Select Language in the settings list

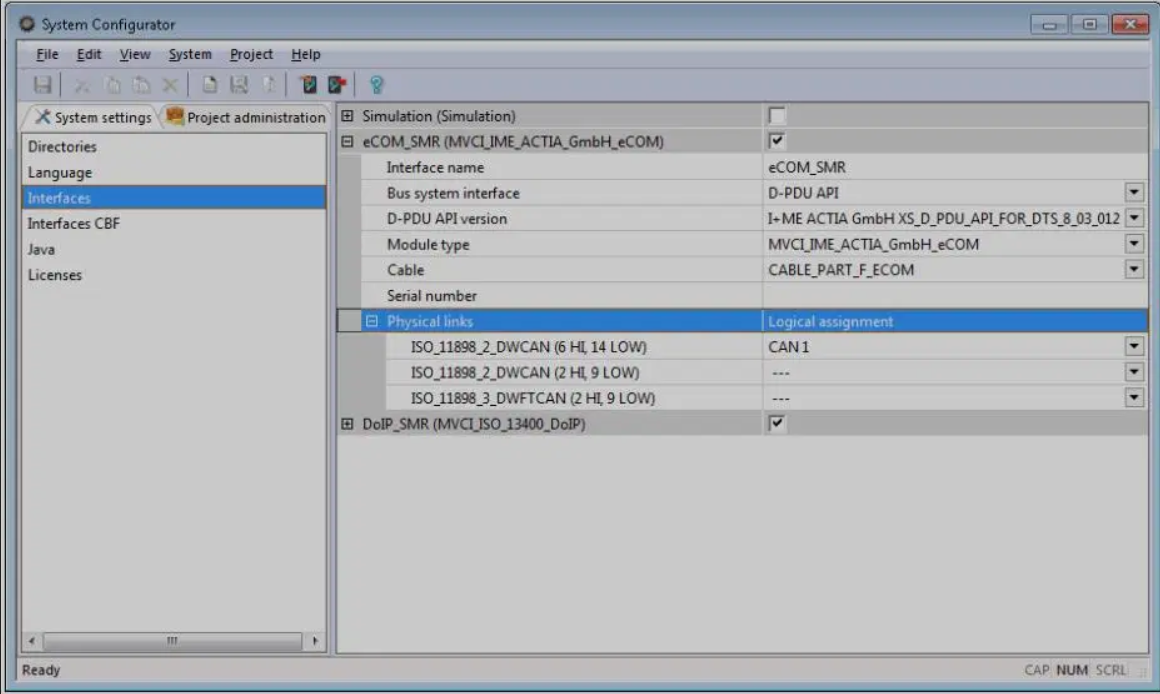tap(174, 172)
